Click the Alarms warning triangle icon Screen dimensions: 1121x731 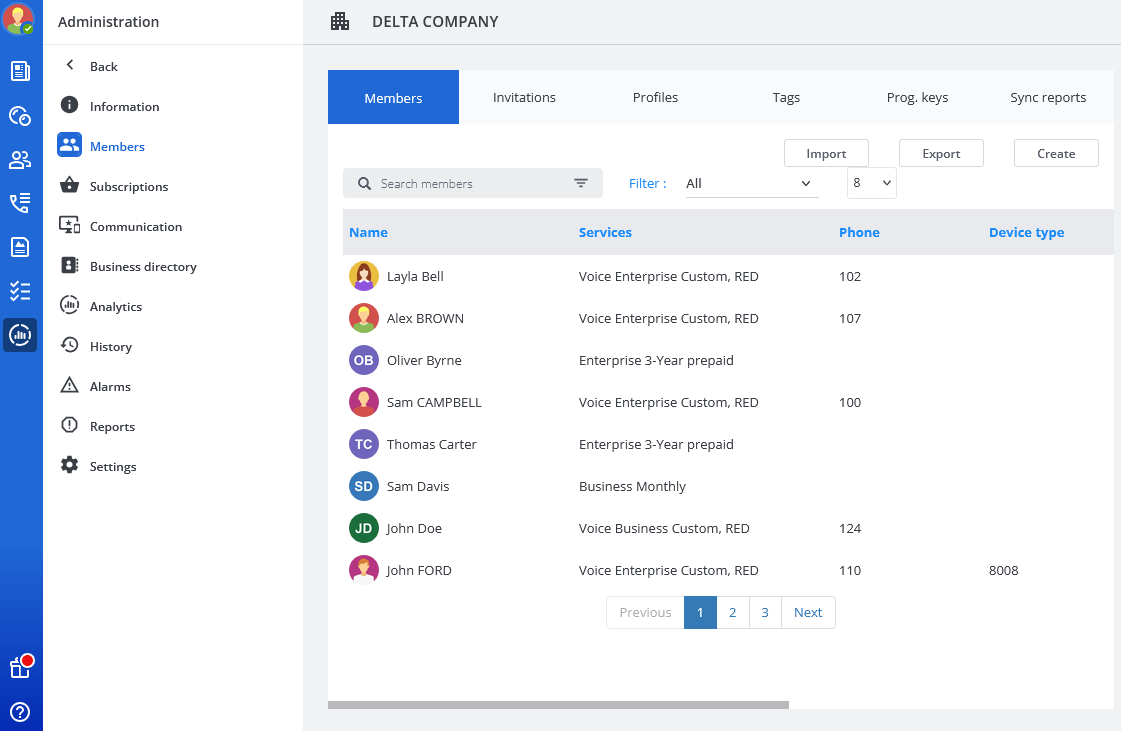[x=69, y=386]
